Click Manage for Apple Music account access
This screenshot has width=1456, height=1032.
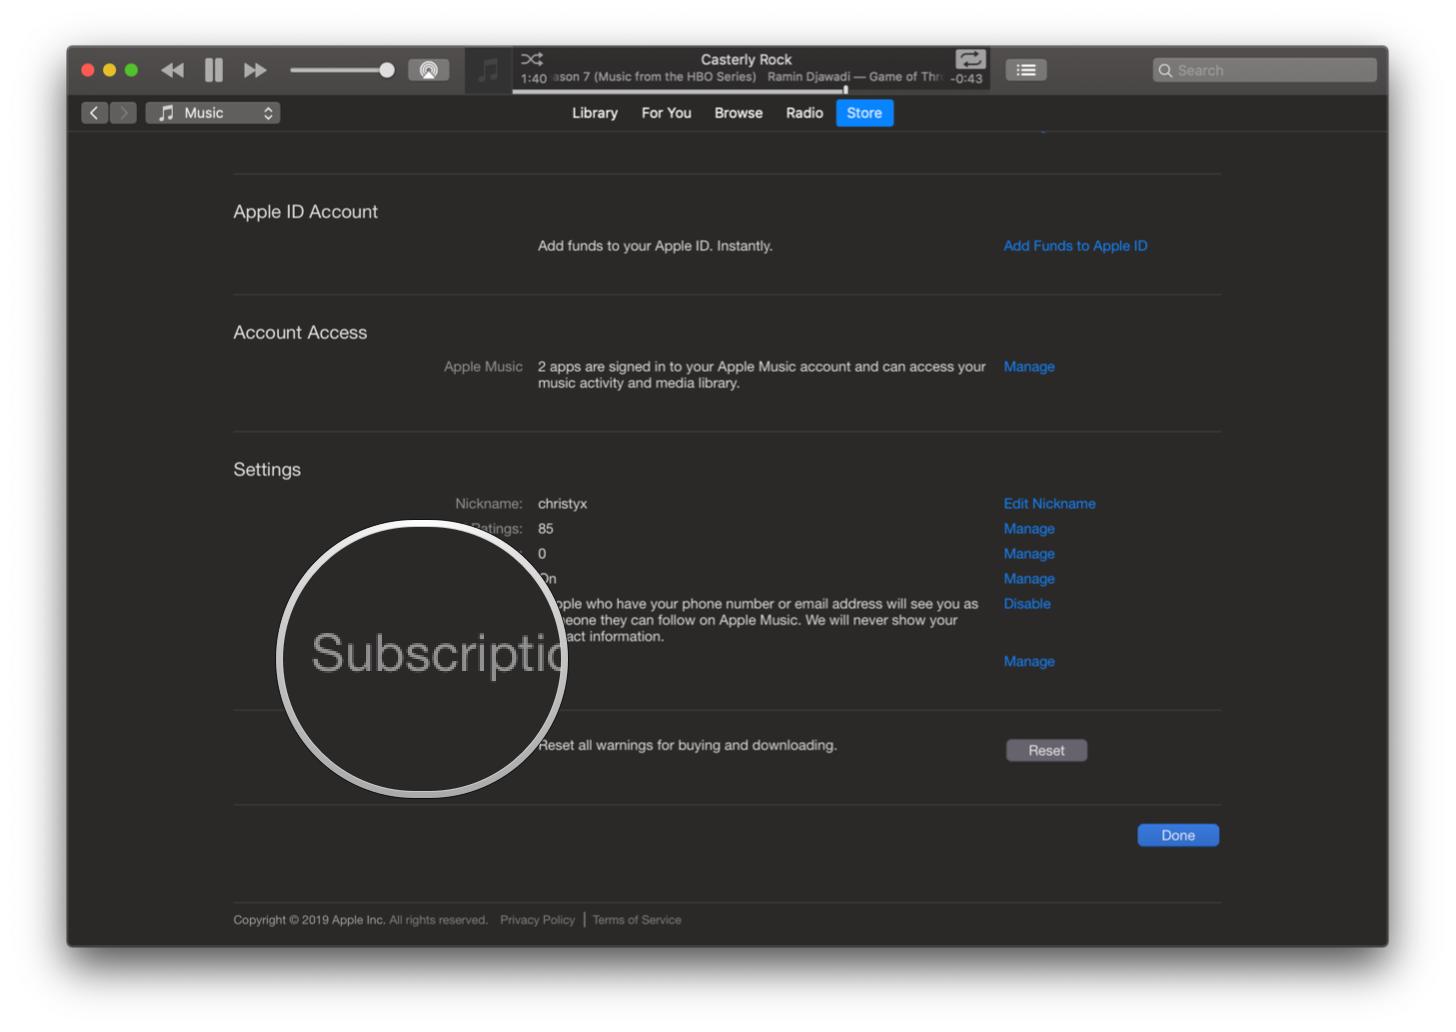coord(1029,367)
